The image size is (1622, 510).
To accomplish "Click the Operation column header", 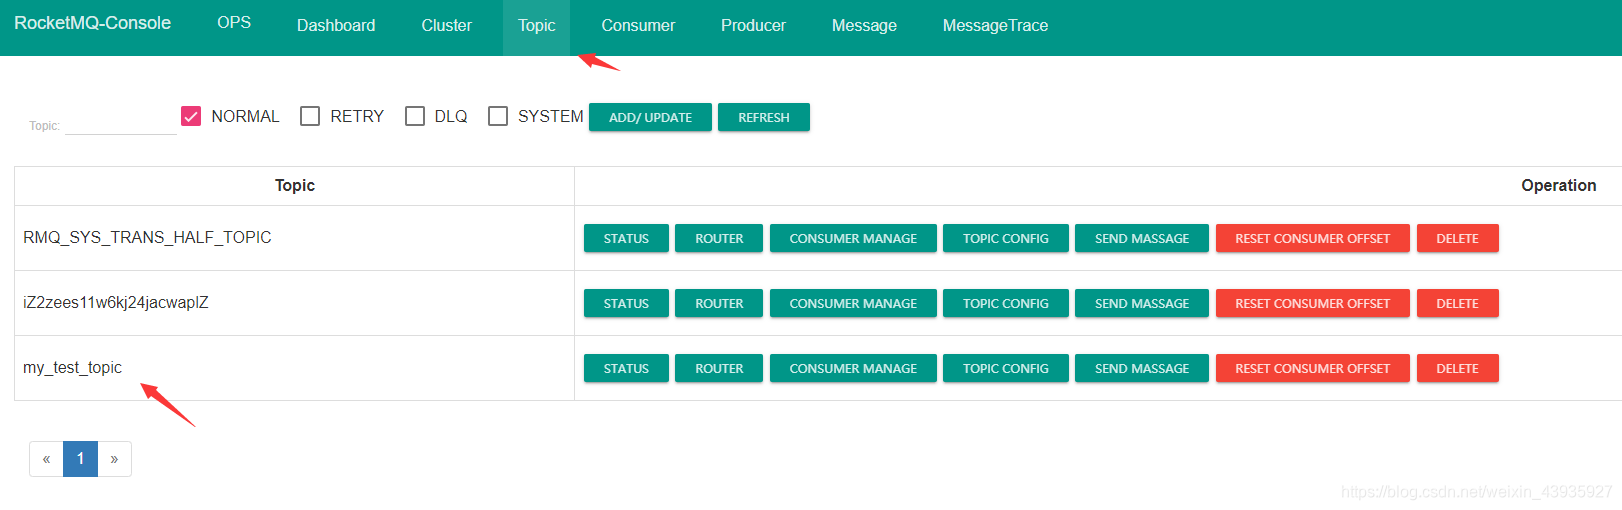I will [x=1558, y=185].
